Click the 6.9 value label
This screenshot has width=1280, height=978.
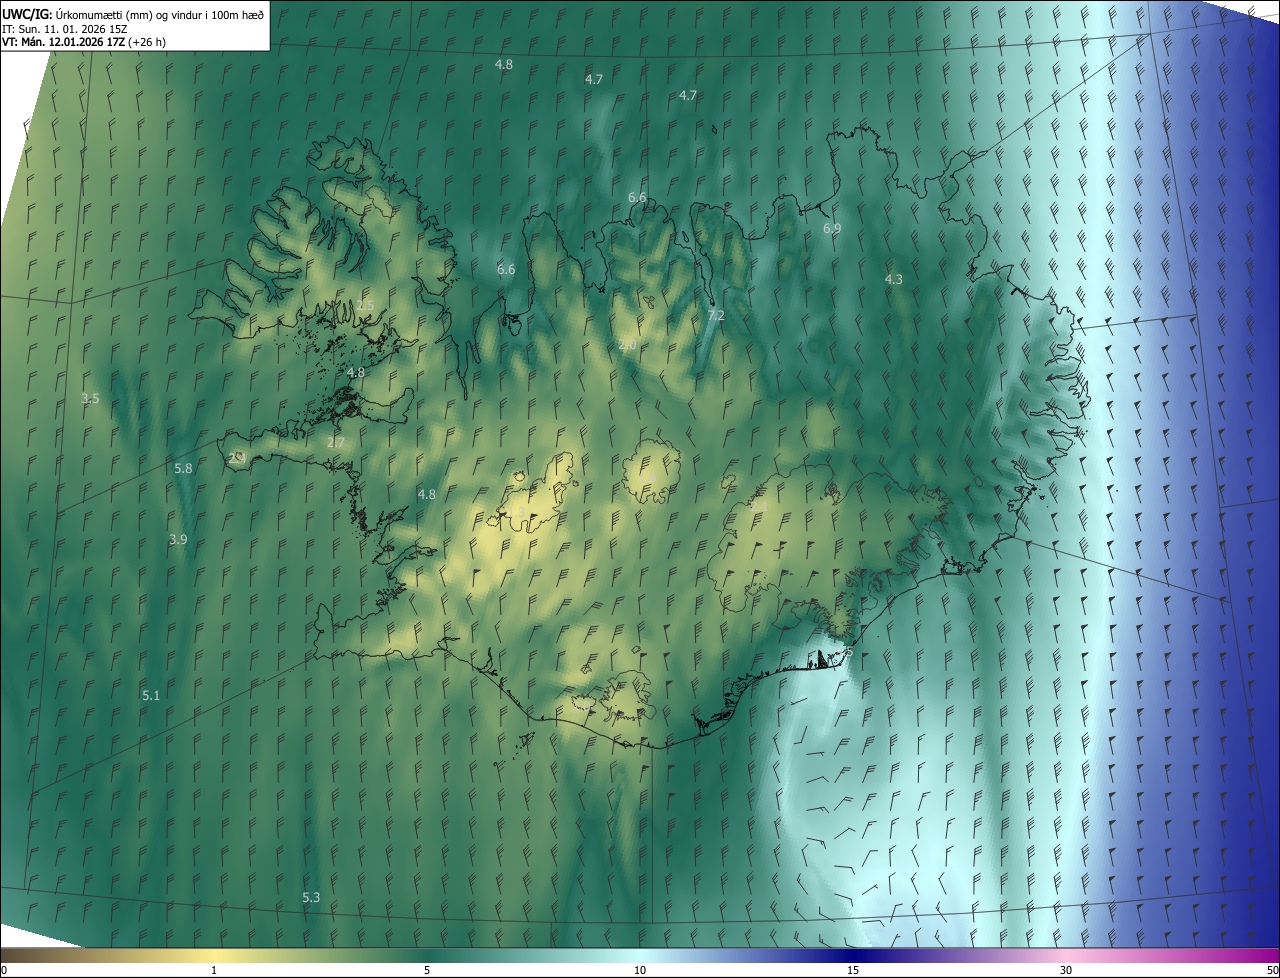coord(832,229)
